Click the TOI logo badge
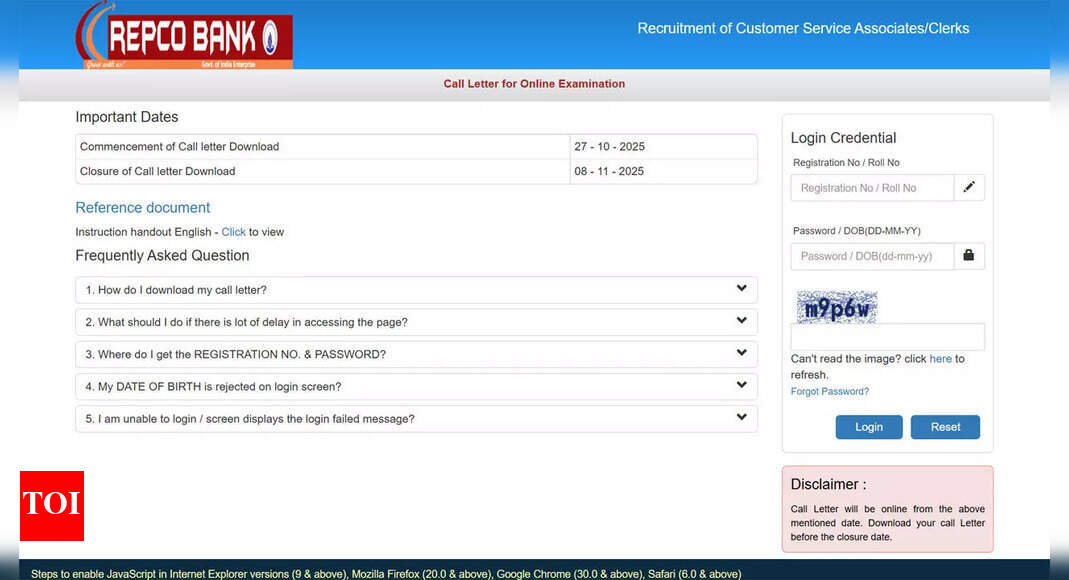The image size is (1069, 580). coord(51,505)
